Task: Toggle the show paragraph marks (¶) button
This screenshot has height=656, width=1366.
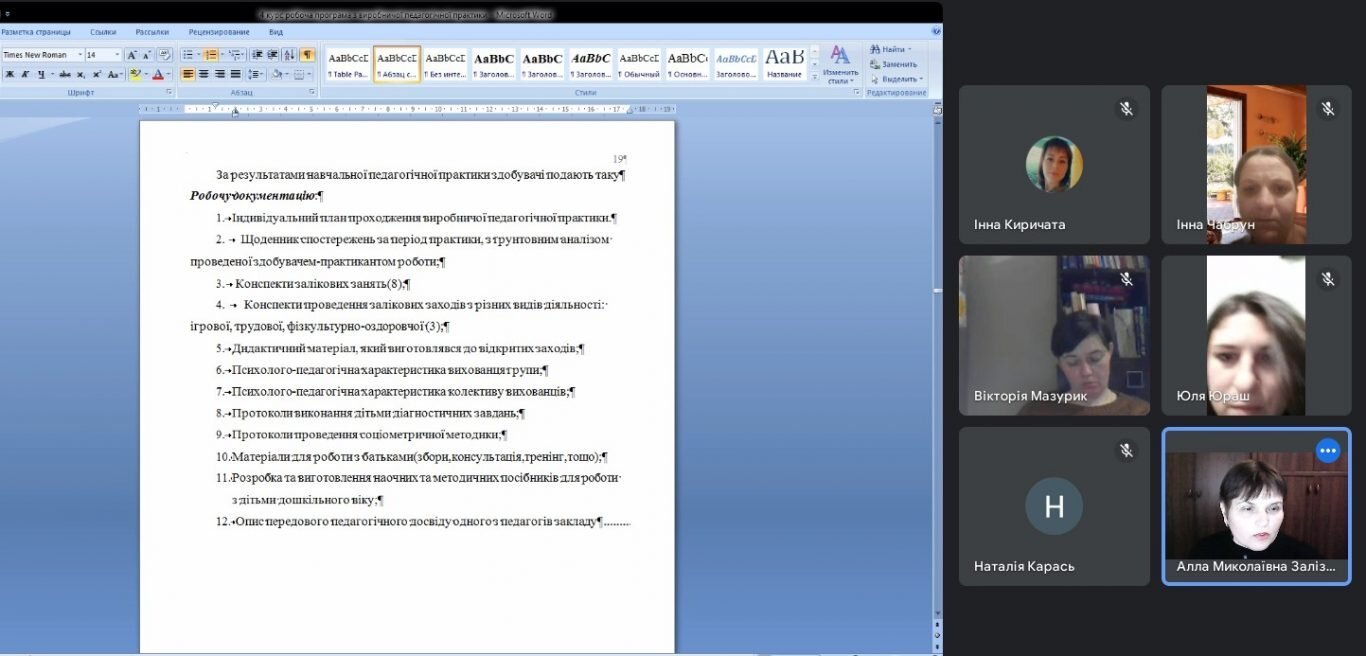Action: point(307,55)
